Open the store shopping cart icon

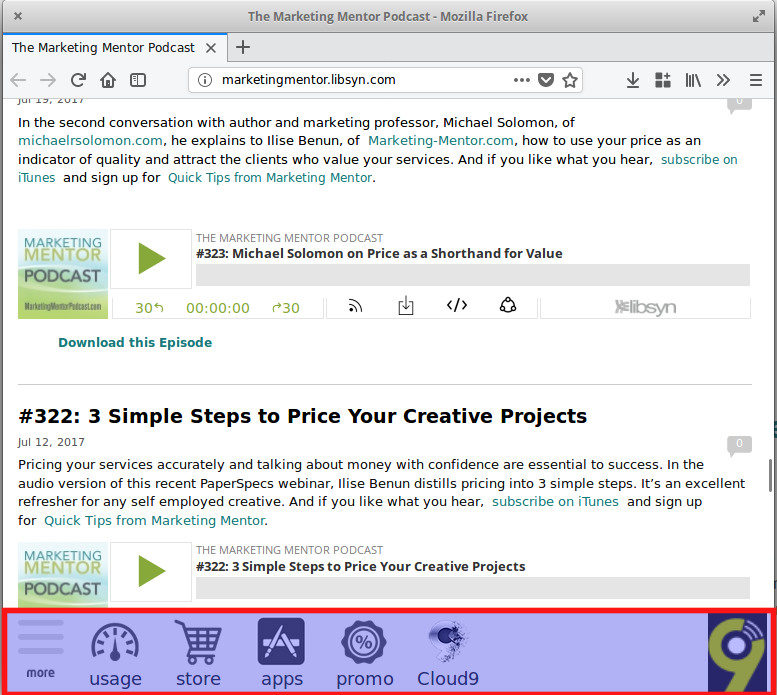pos(198,652)
